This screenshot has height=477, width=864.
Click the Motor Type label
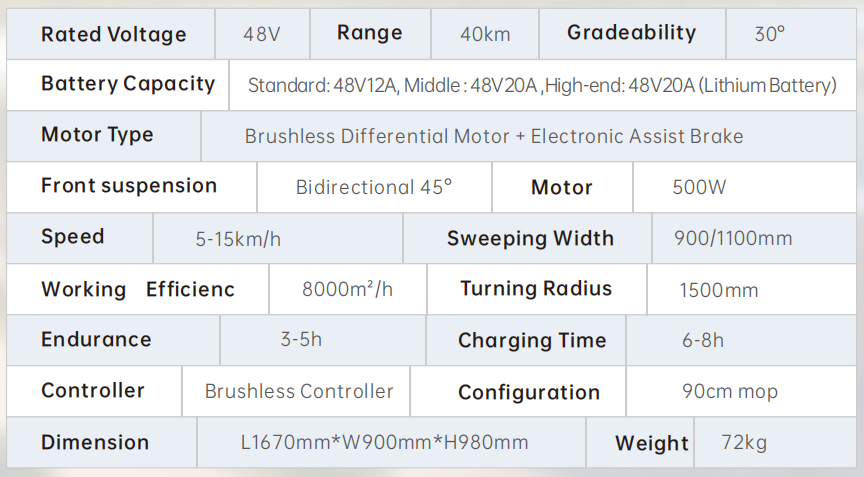[97, 135]
